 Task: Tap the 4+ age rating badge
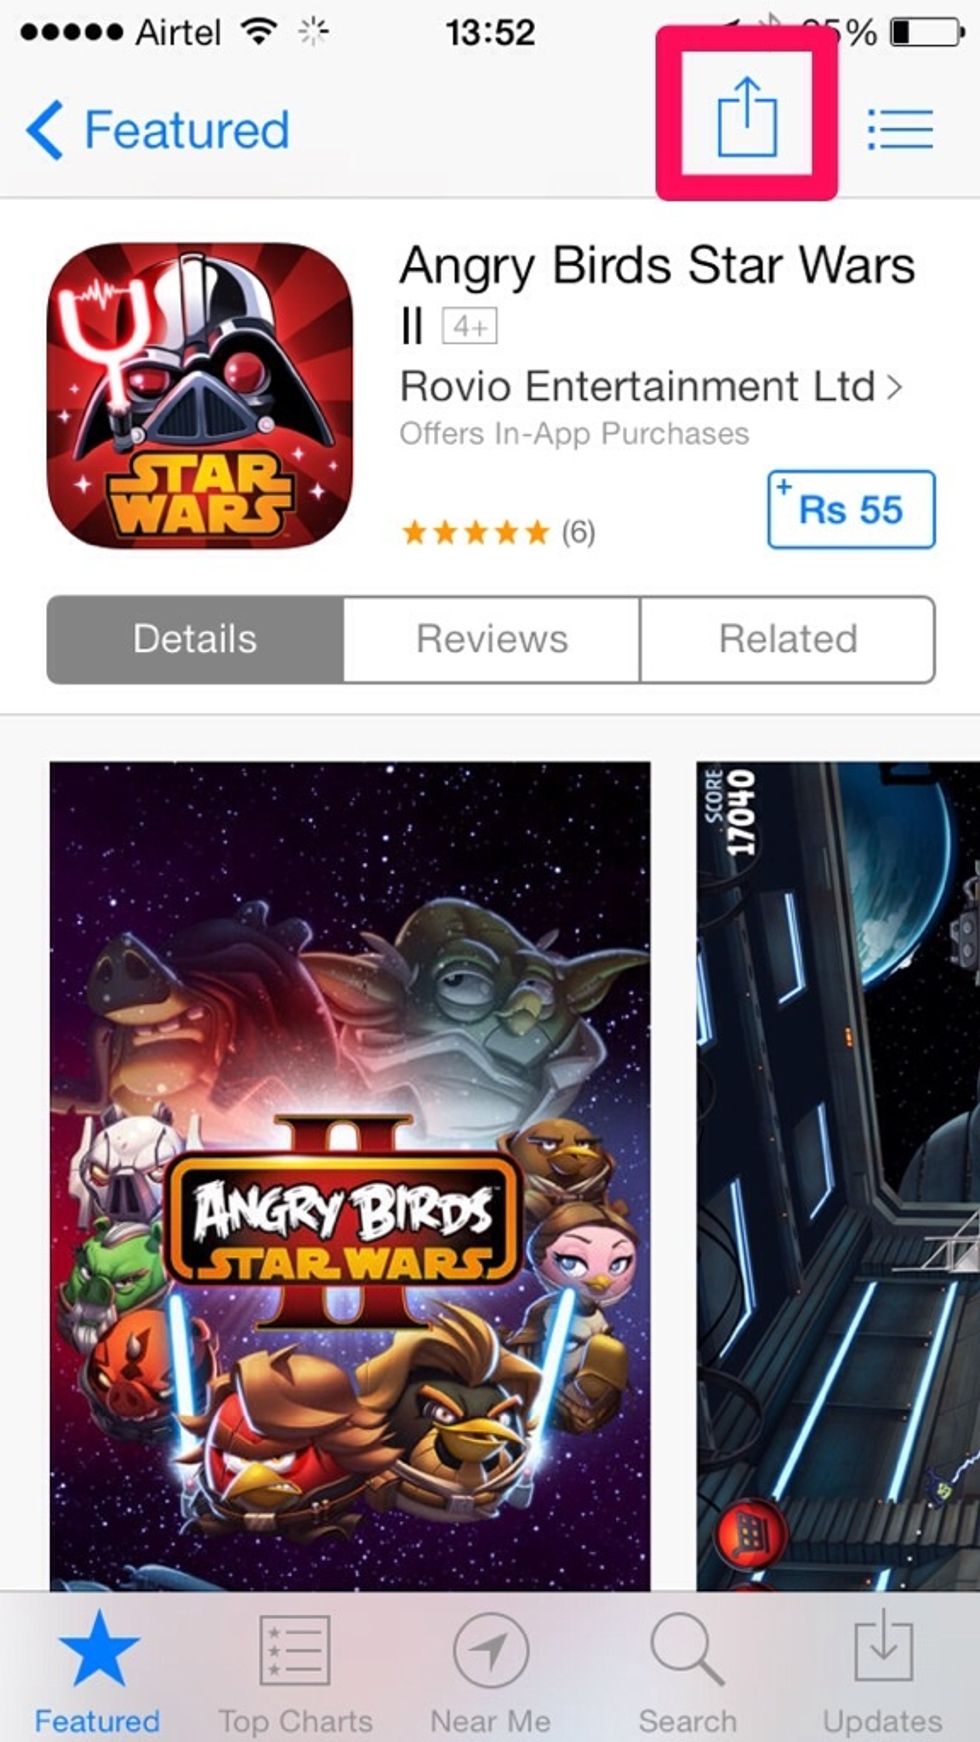click(x=469, y=326)
